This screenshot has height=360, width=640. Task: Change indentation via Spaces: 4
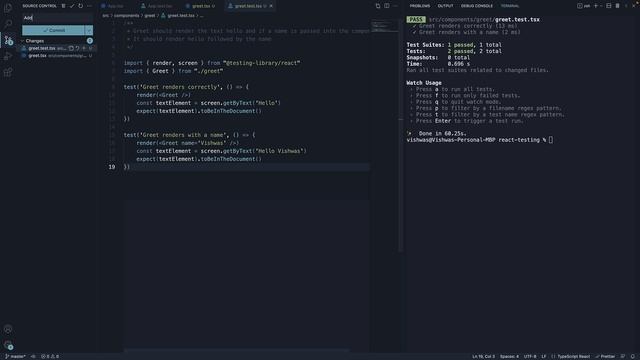(x=509, y=356)
